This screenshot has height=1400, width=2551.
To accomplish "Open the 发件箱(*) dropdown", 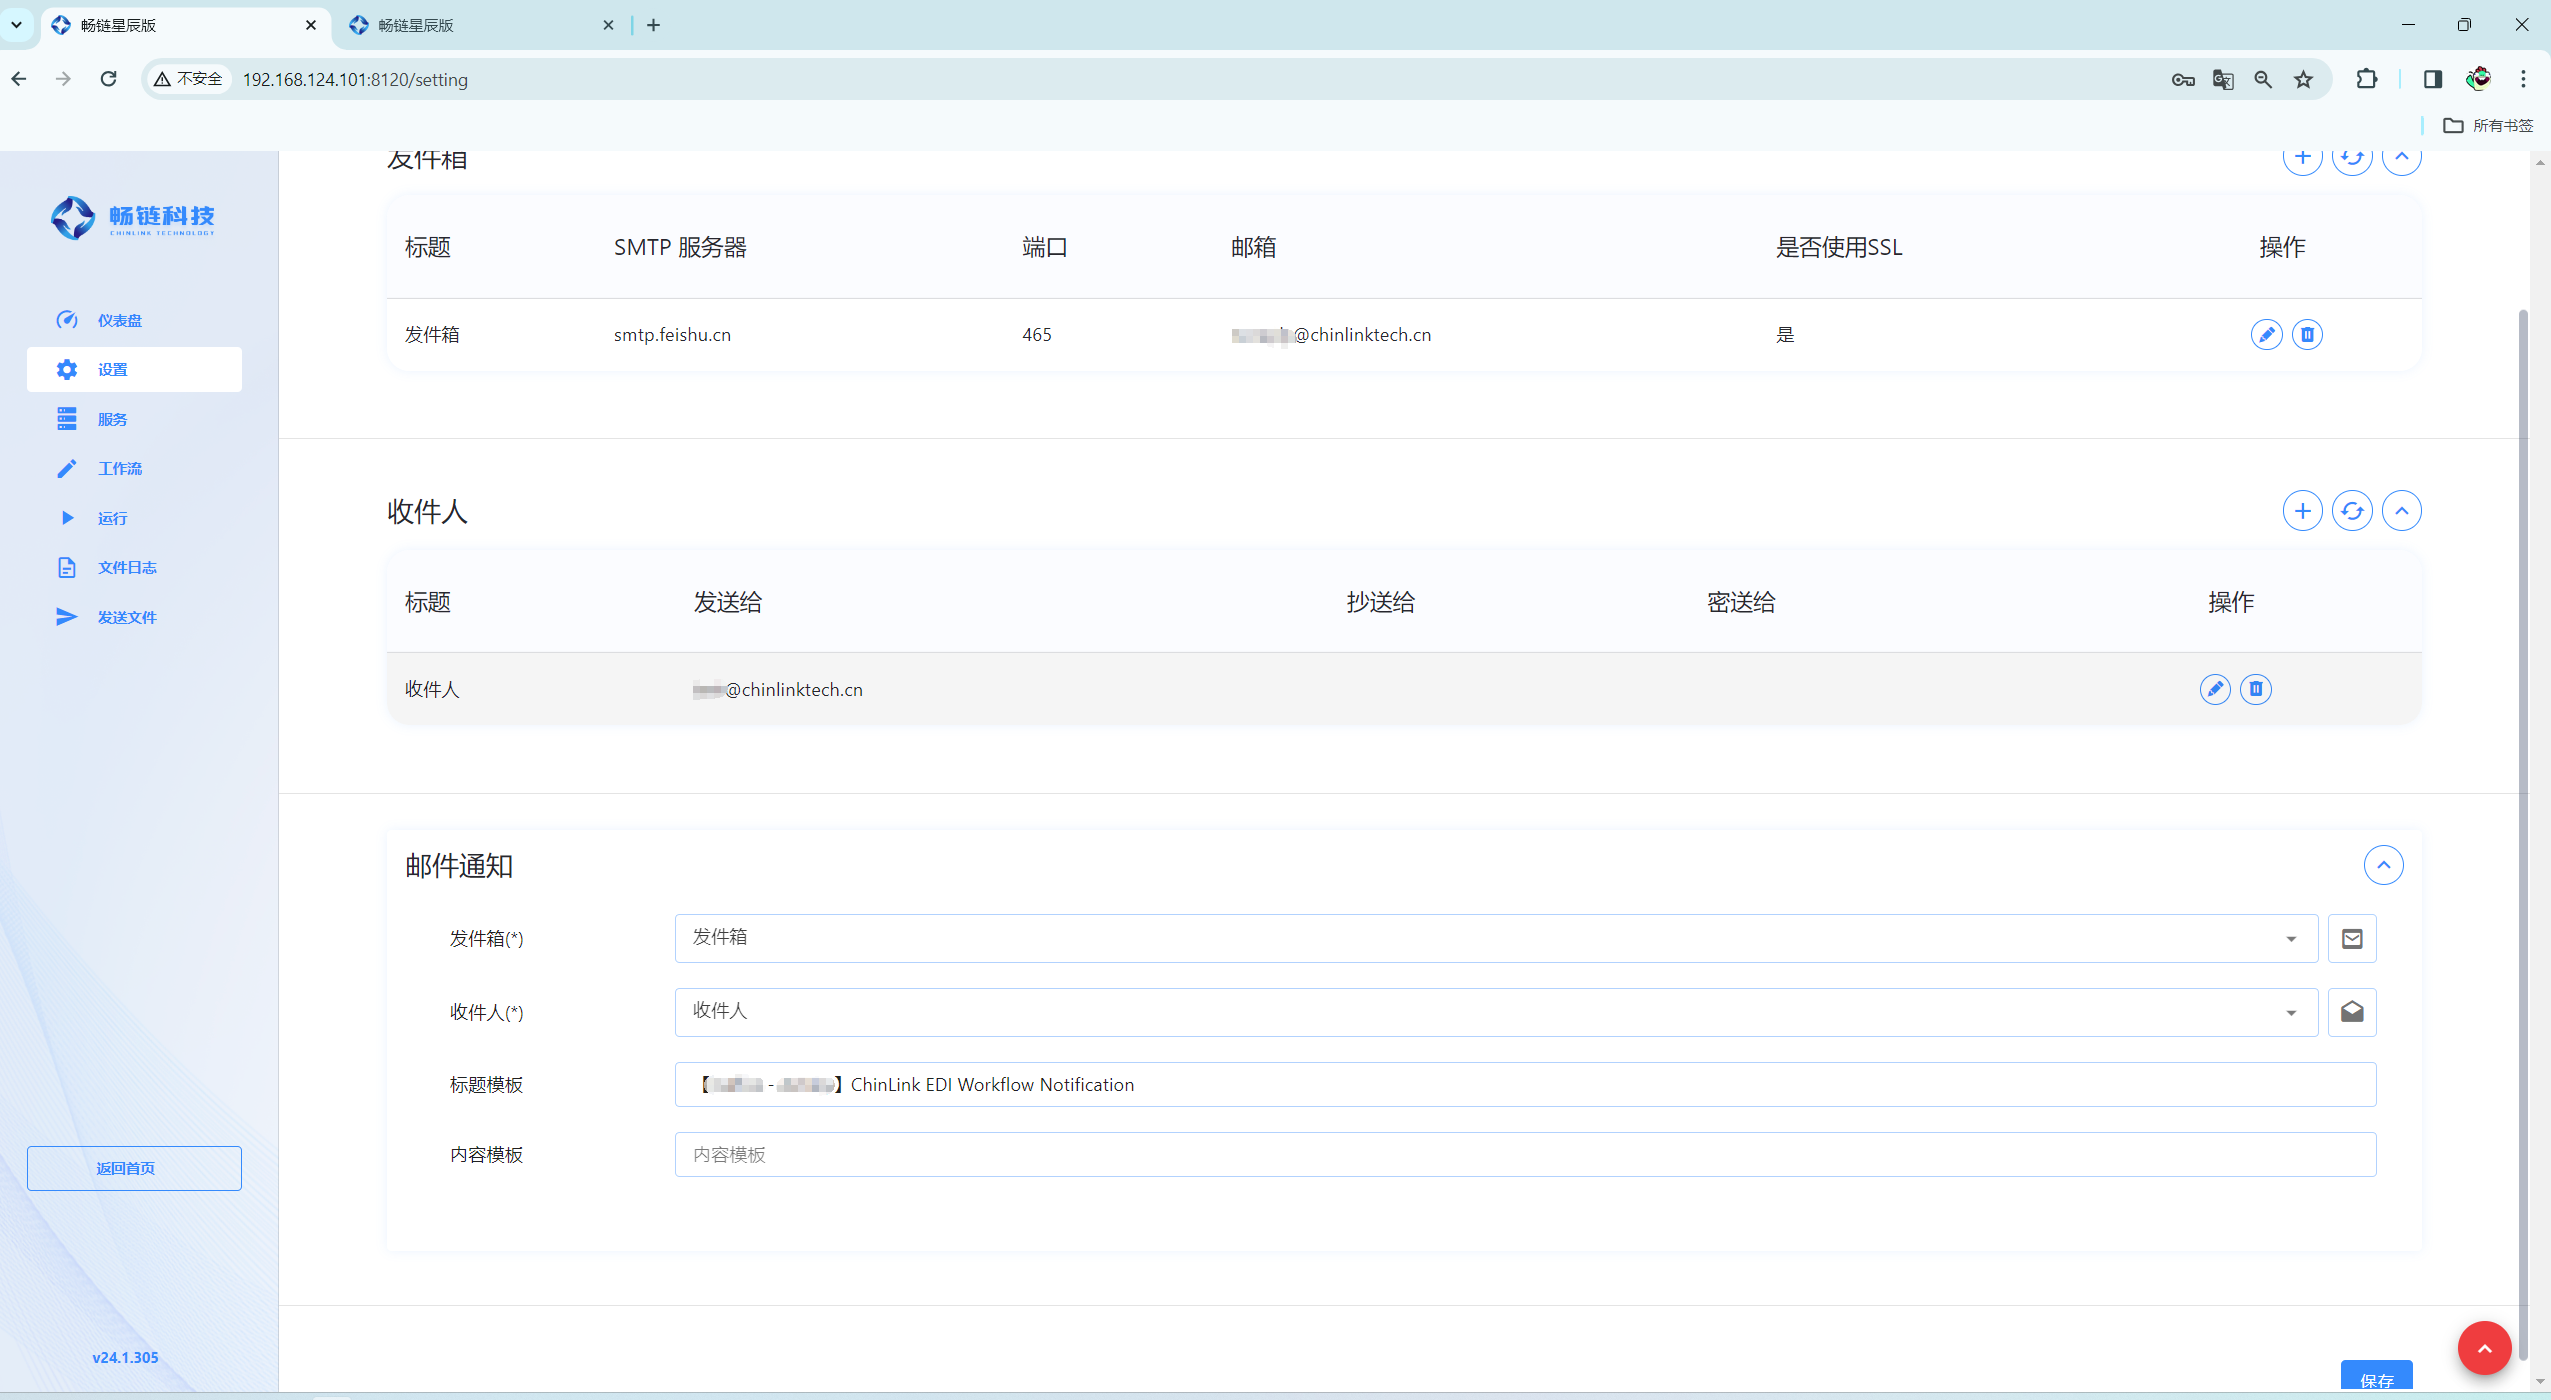I will 1495,939.
